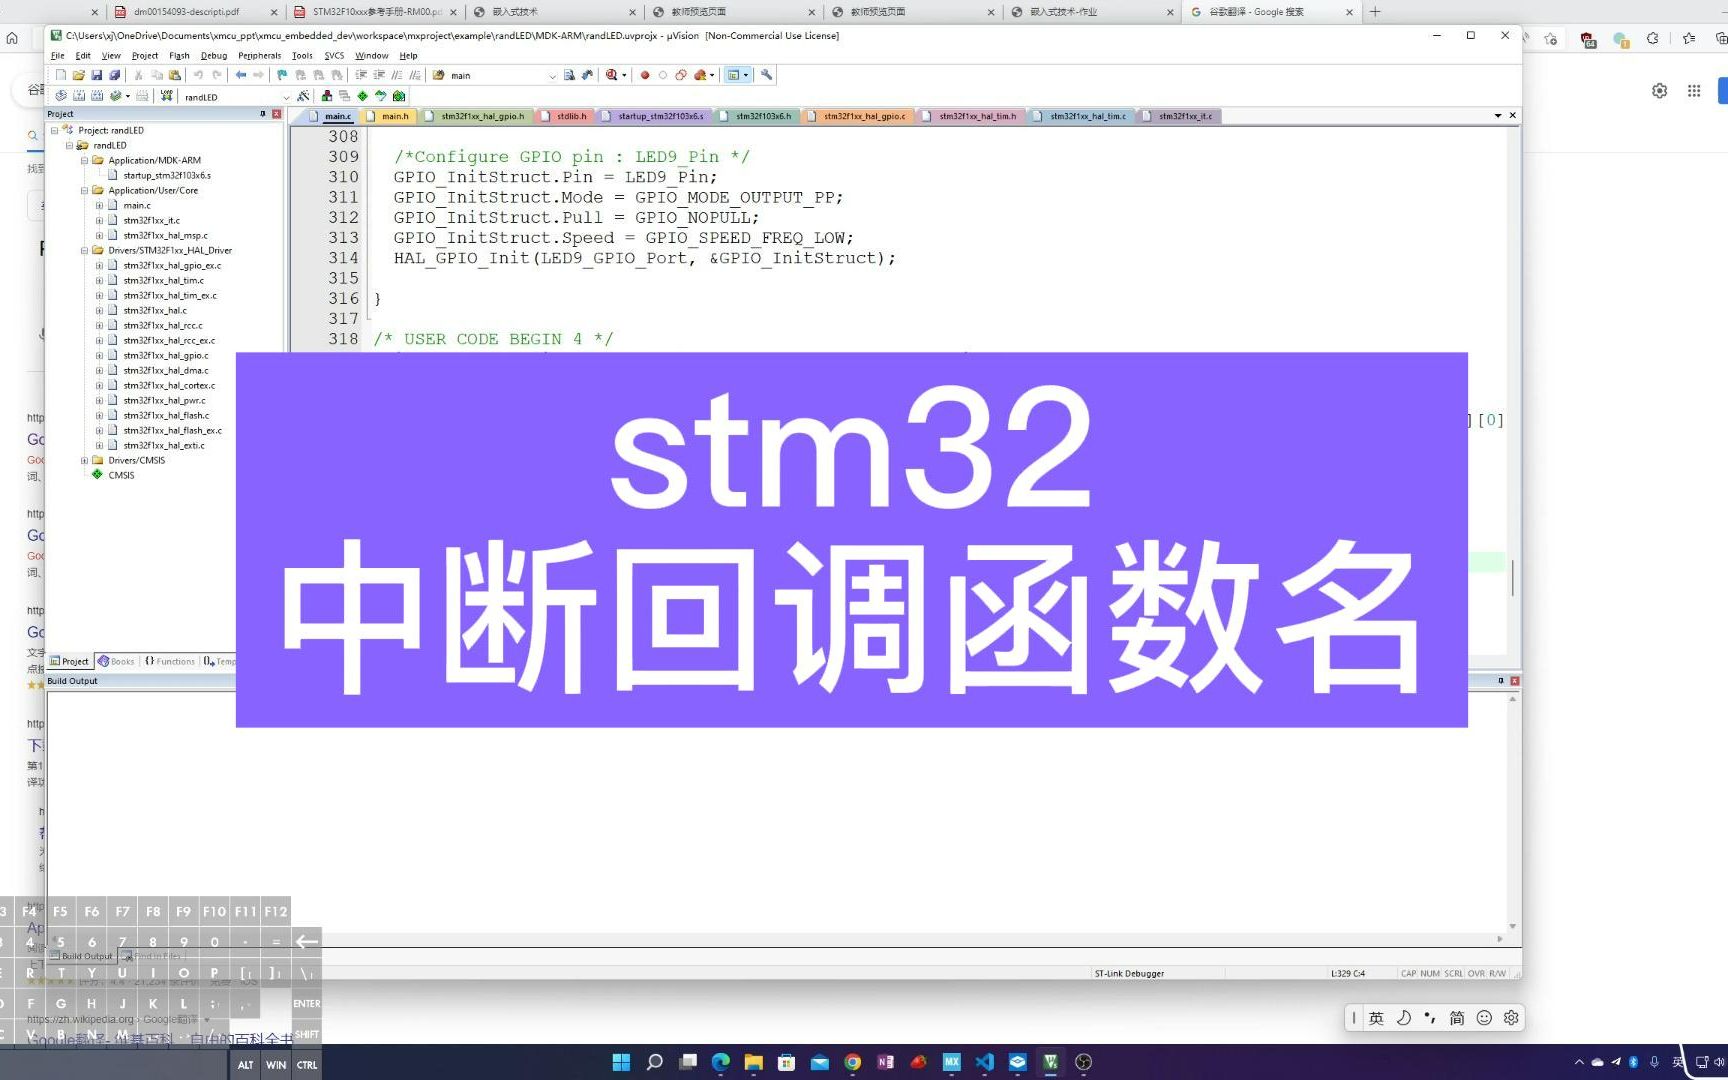The height and width of the screenshot is (1080, 1728).
Task: Insert a bookmark using flag icon
Action: click(x=282, y=75)
